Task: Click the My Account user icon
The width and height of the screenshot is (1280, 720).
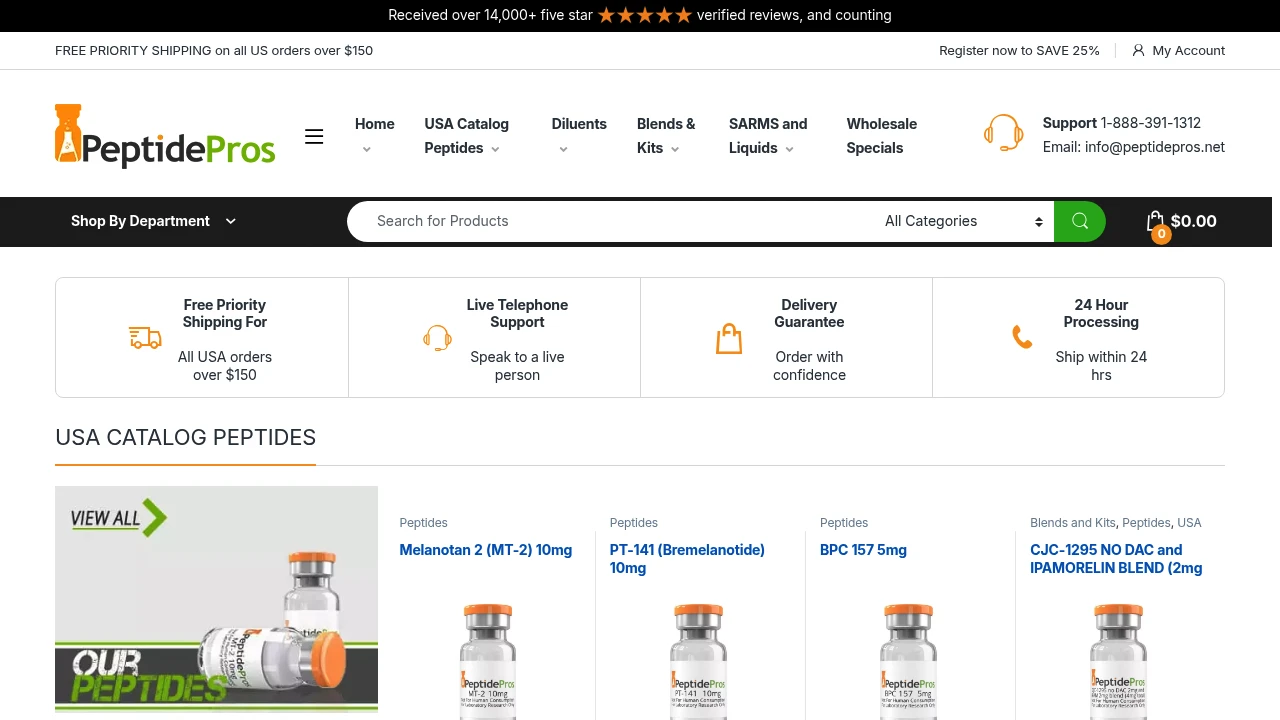Action: (1138, 50)
